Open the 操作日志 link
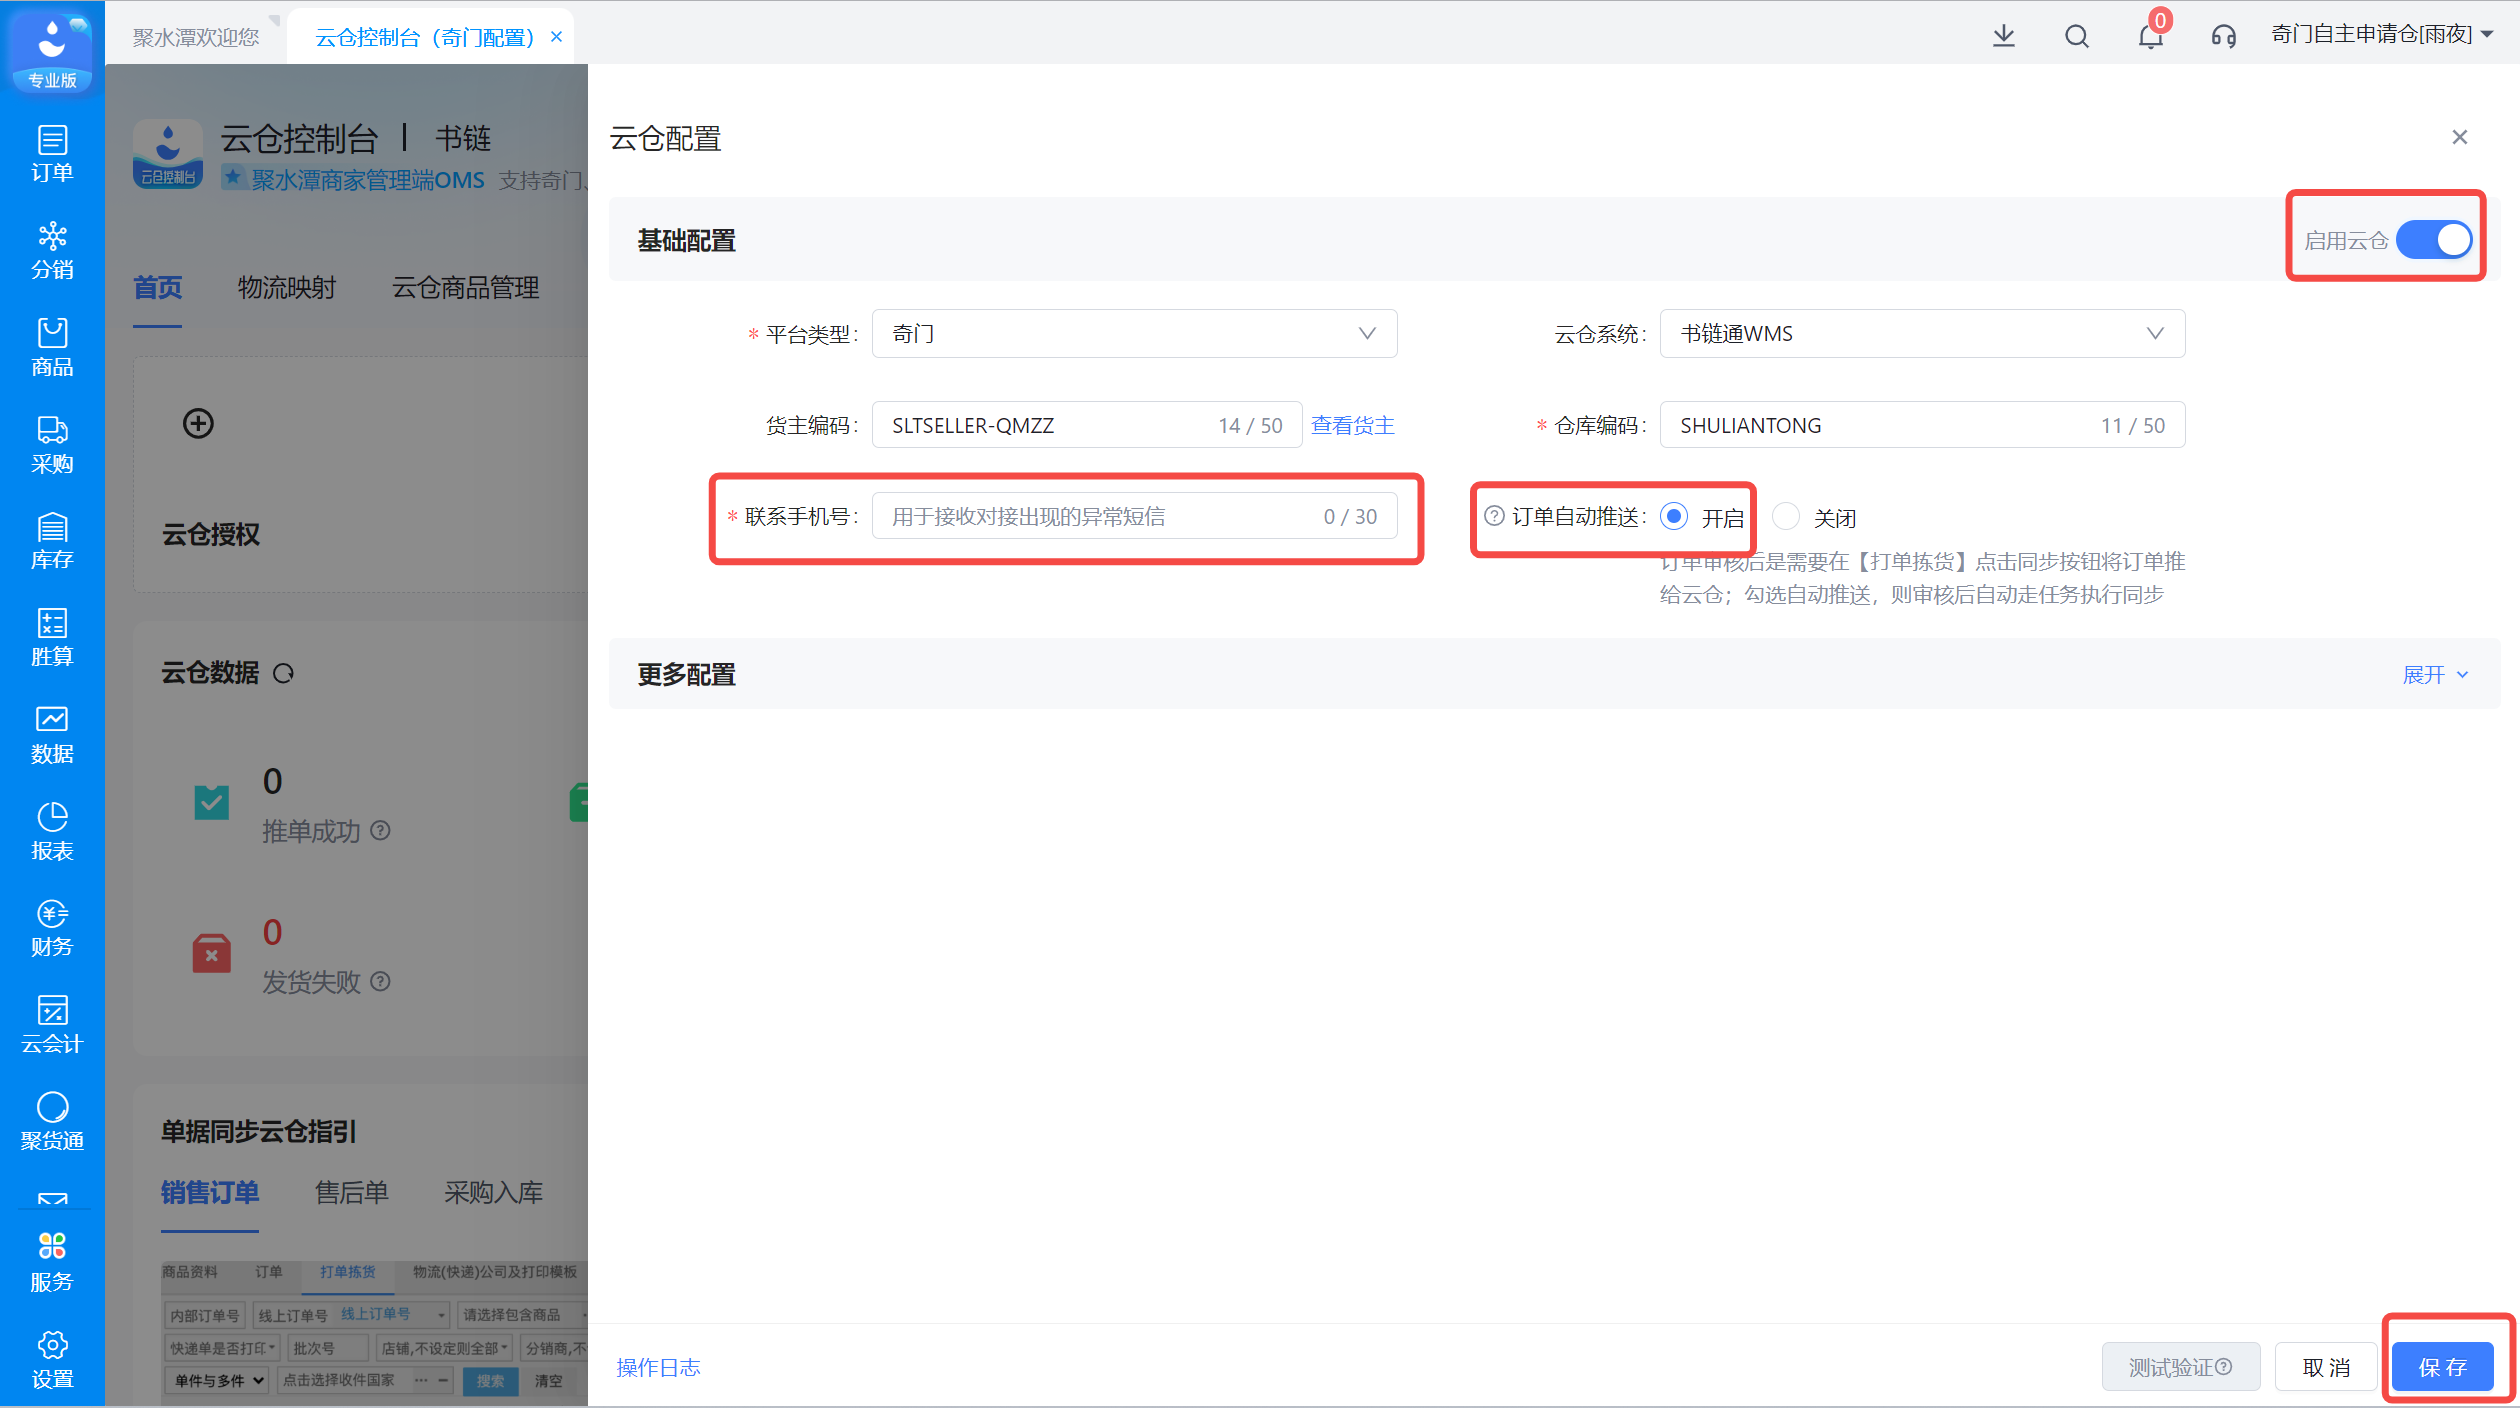2520x1408 pixels. coord(658,1367)
